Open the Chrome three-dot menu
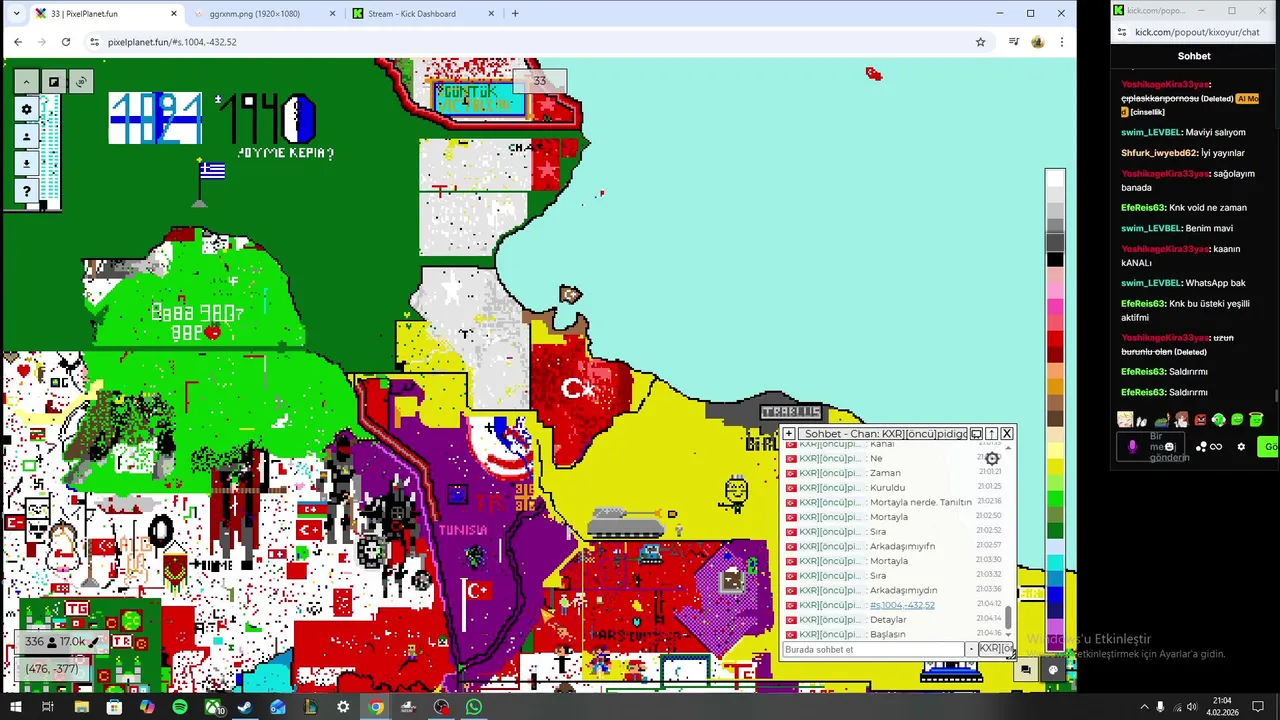The height and width of the screenshot is (720, 1280). click(x=1061, y=42)
